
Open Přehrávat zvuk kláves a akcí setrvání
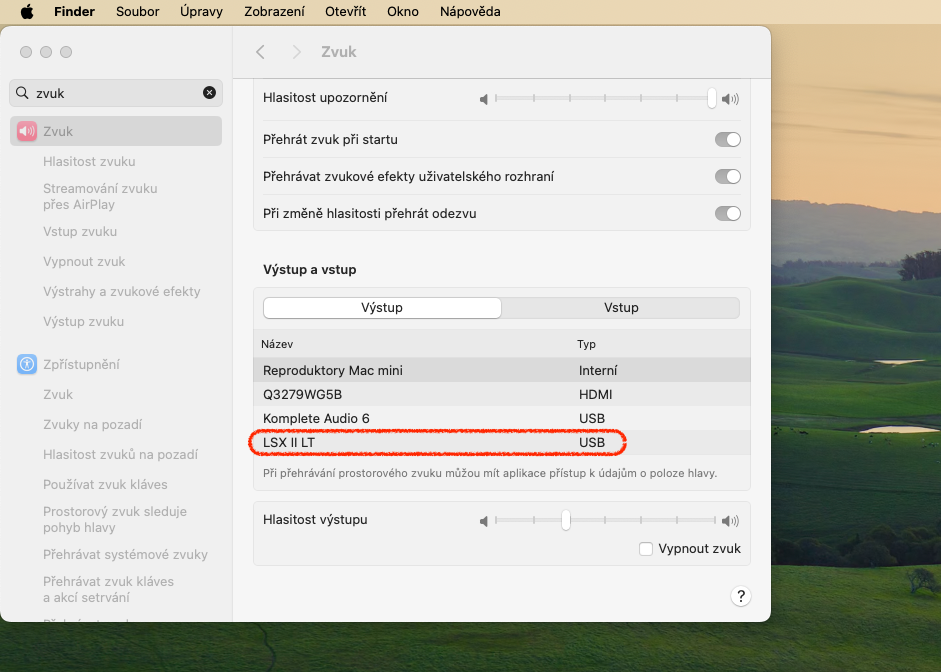point(108,589)
